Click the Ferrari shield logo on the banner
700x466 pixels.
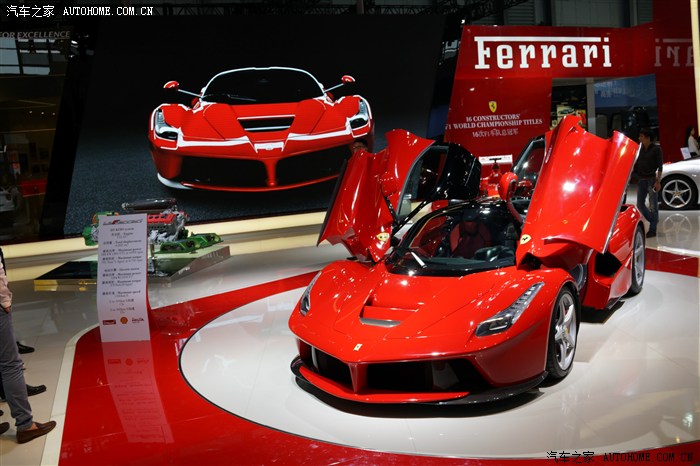coord(492,106)
